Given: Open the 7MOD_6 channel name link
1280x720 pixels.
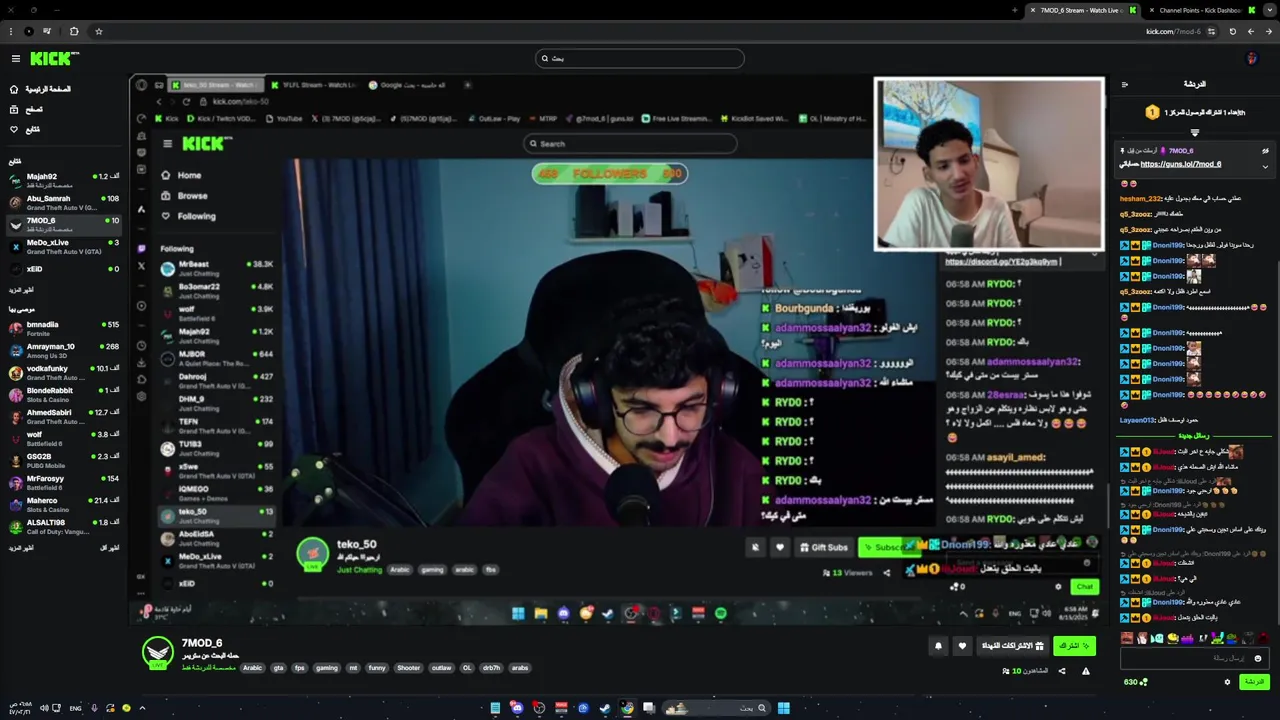Looking at the screenshot, I should (x=201, y=643).
